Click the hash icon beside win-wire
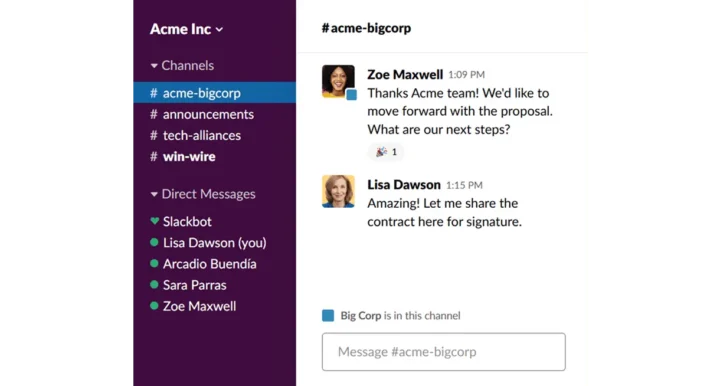The width and height of the screenshot is (720, 386). (154, 157)
